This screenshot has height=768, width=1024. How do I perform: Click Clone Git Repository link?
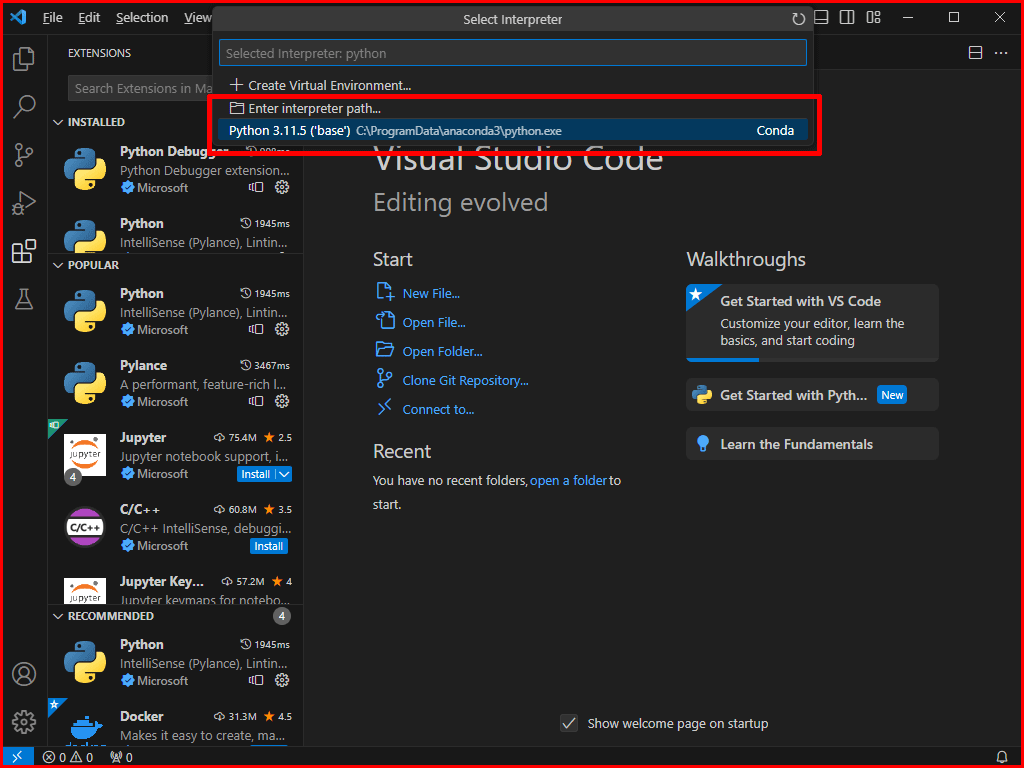click(466, 381)
